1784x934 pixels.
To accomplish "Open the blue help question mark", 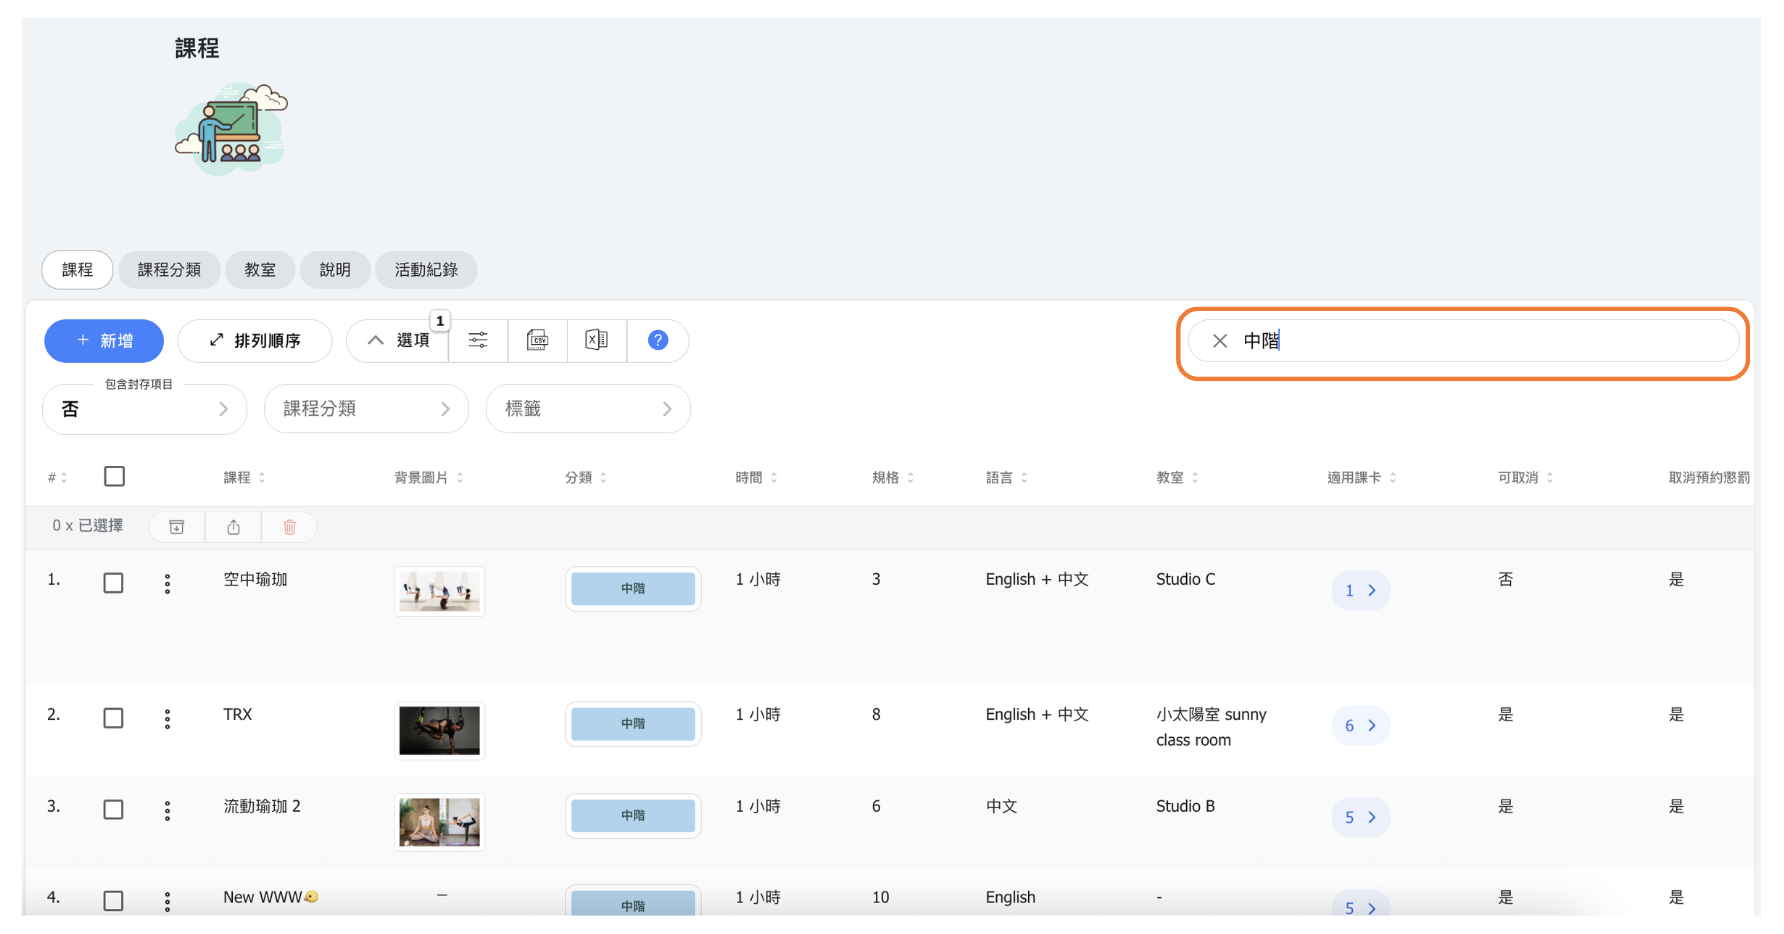I will coord(657,341).
